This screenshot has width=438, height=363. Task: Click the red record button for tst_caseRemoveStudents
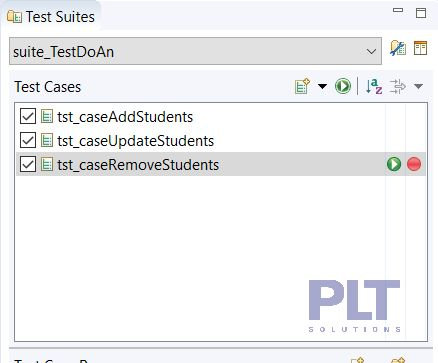pyautogui.click(x=414, y=164)
